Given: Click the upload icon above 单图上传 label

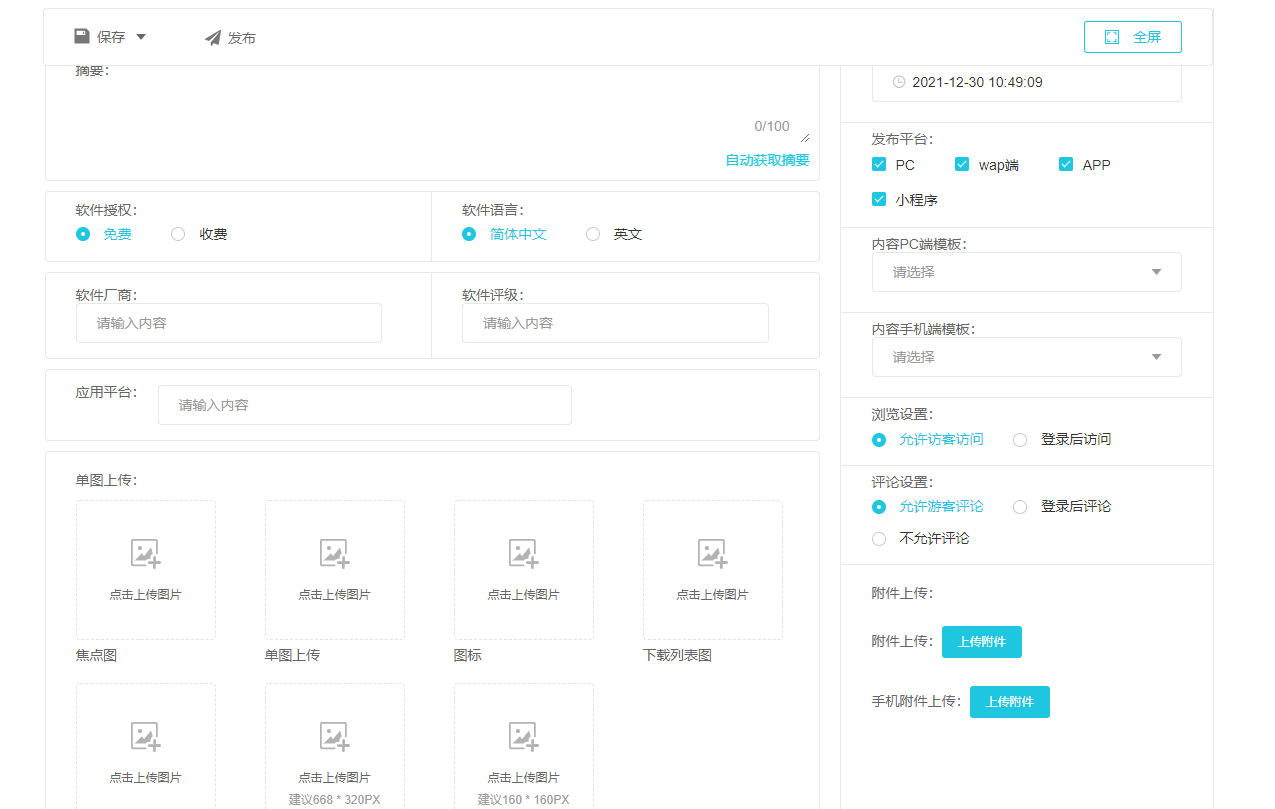Looking at the screenshot, I should coord(335,554).
